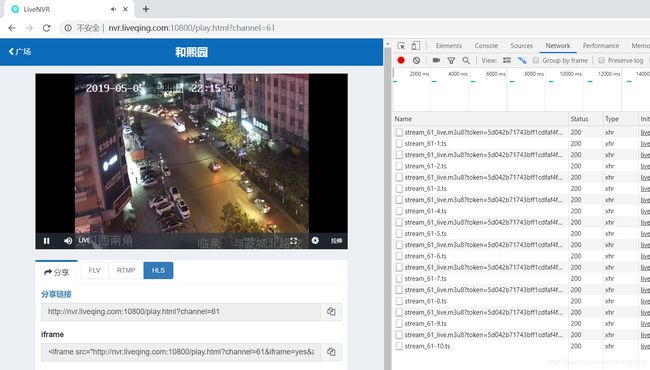Pause the live video playback
Image resolution: width=650 pixels, height=370 pixels.
click(x=46, y=241)
